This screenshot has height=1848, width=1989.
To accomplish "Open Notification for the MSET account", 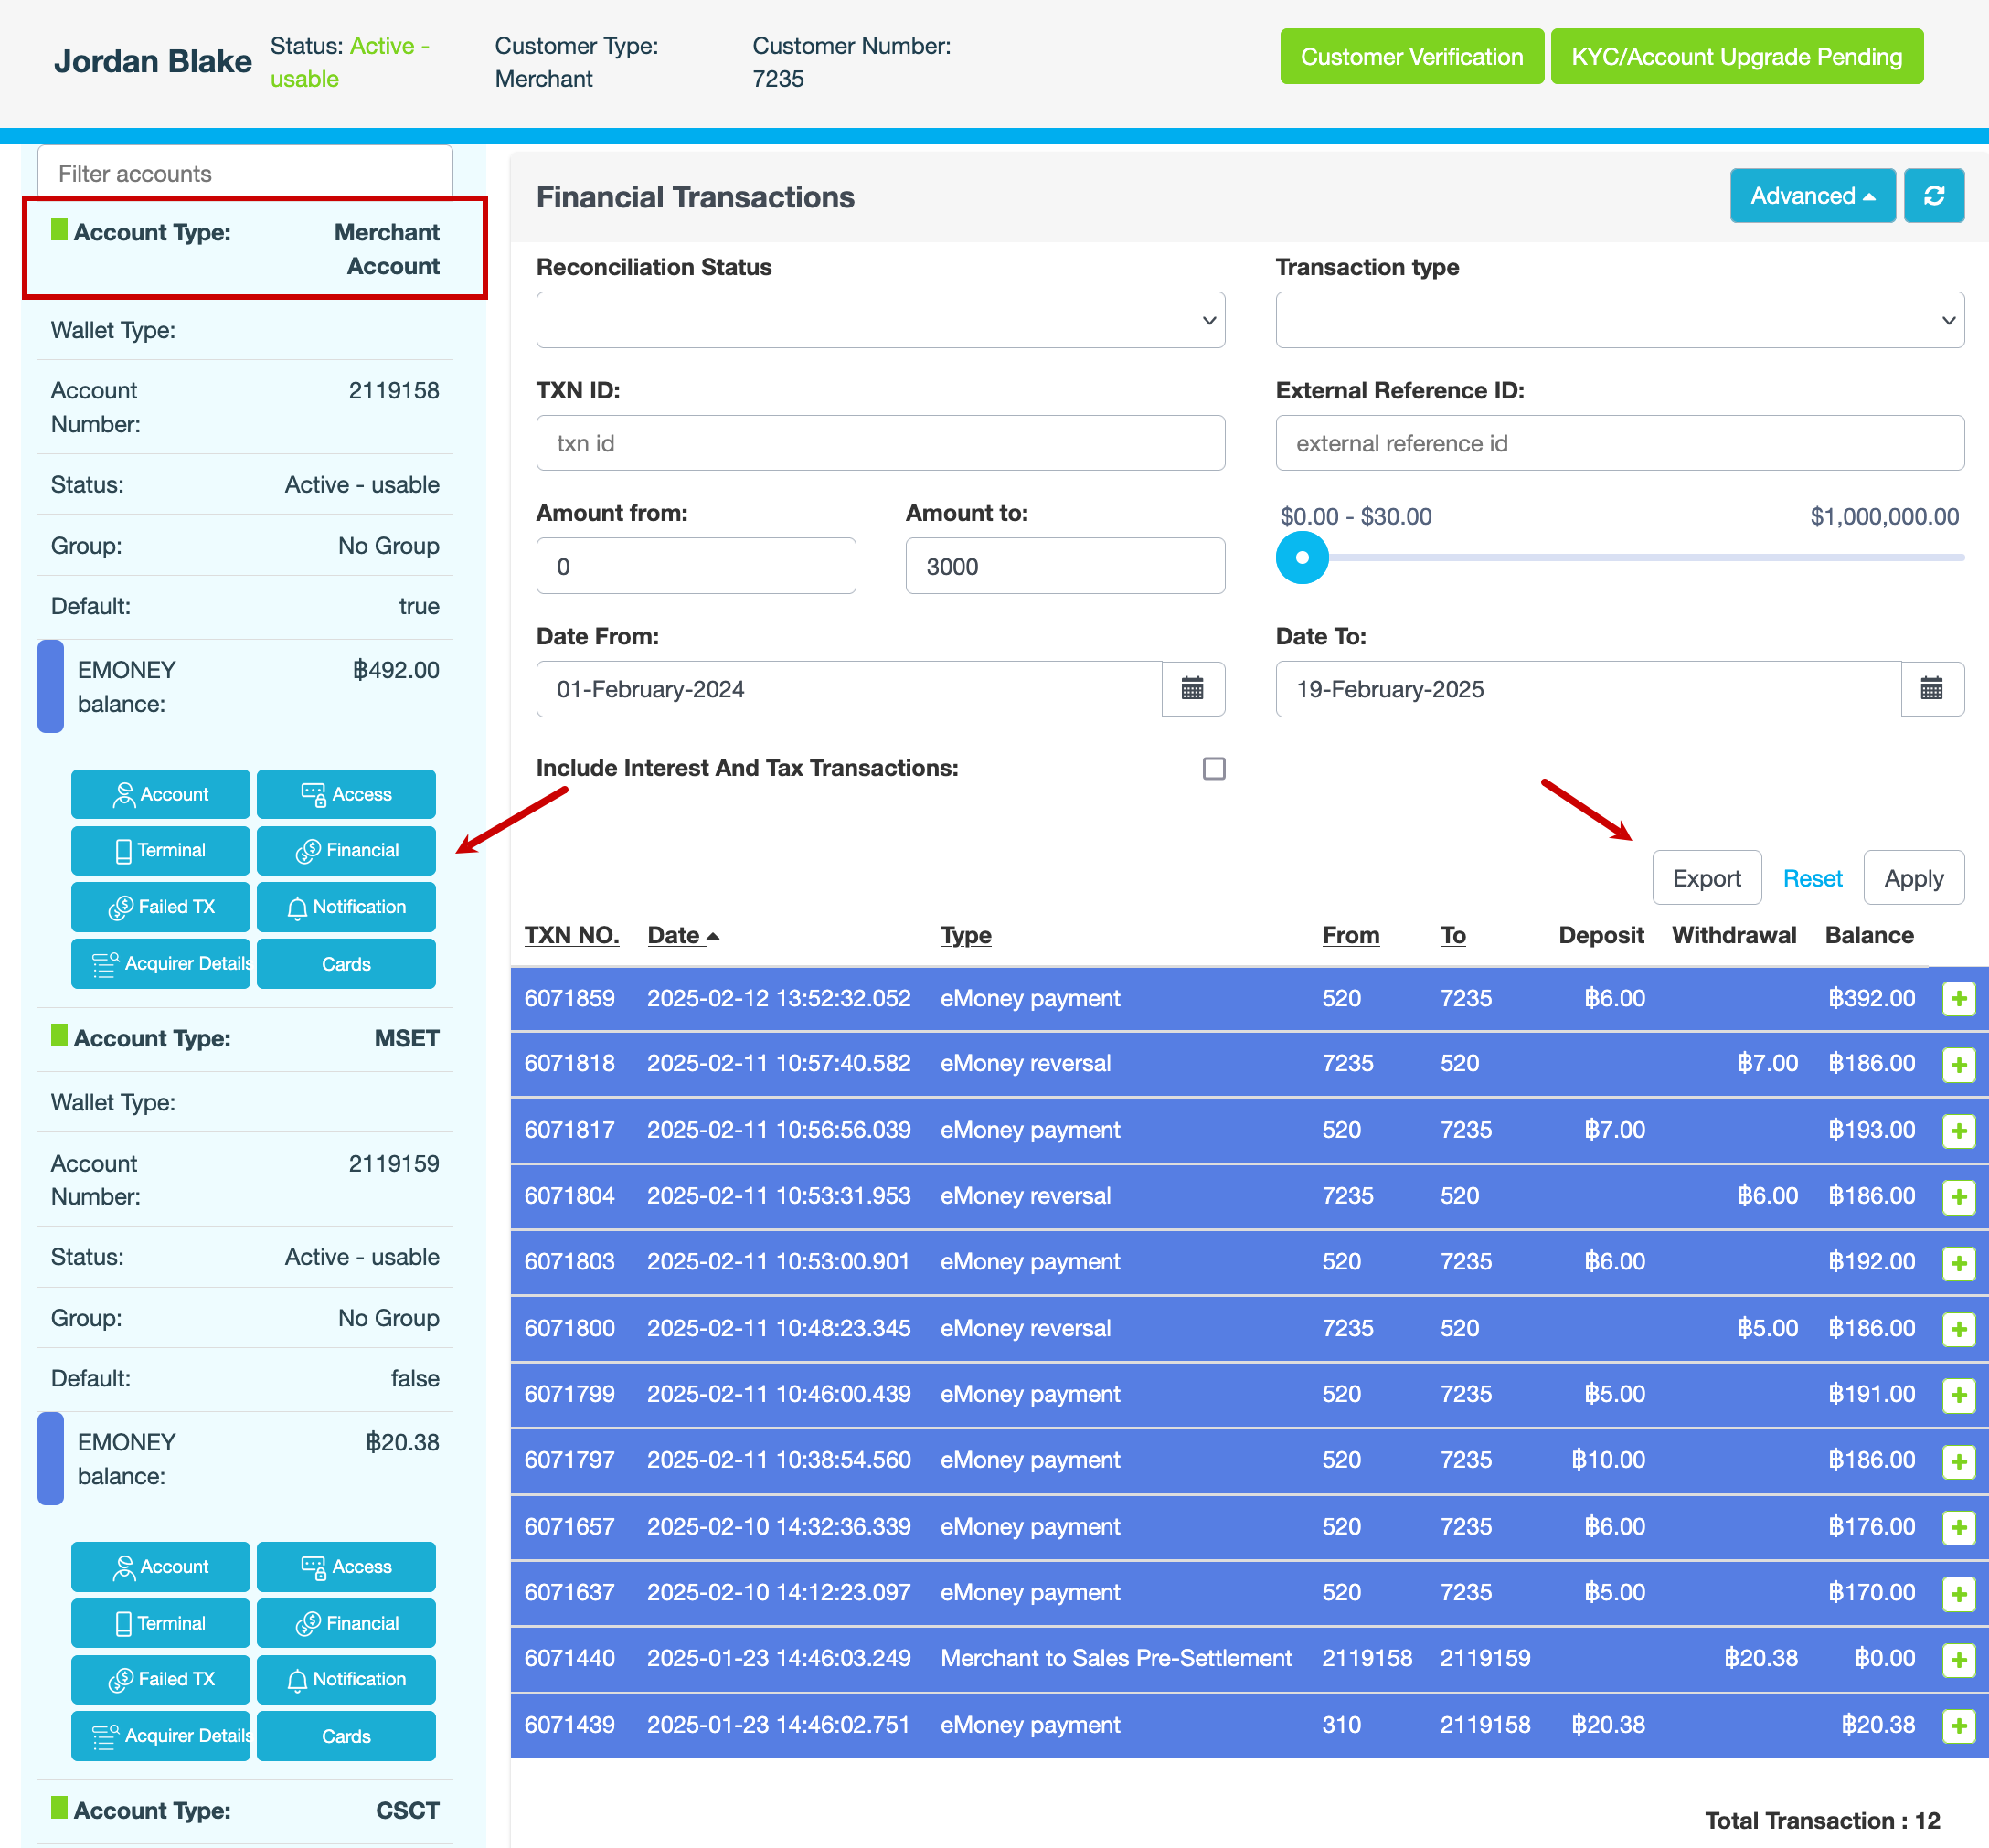I will coord(346,1679).
